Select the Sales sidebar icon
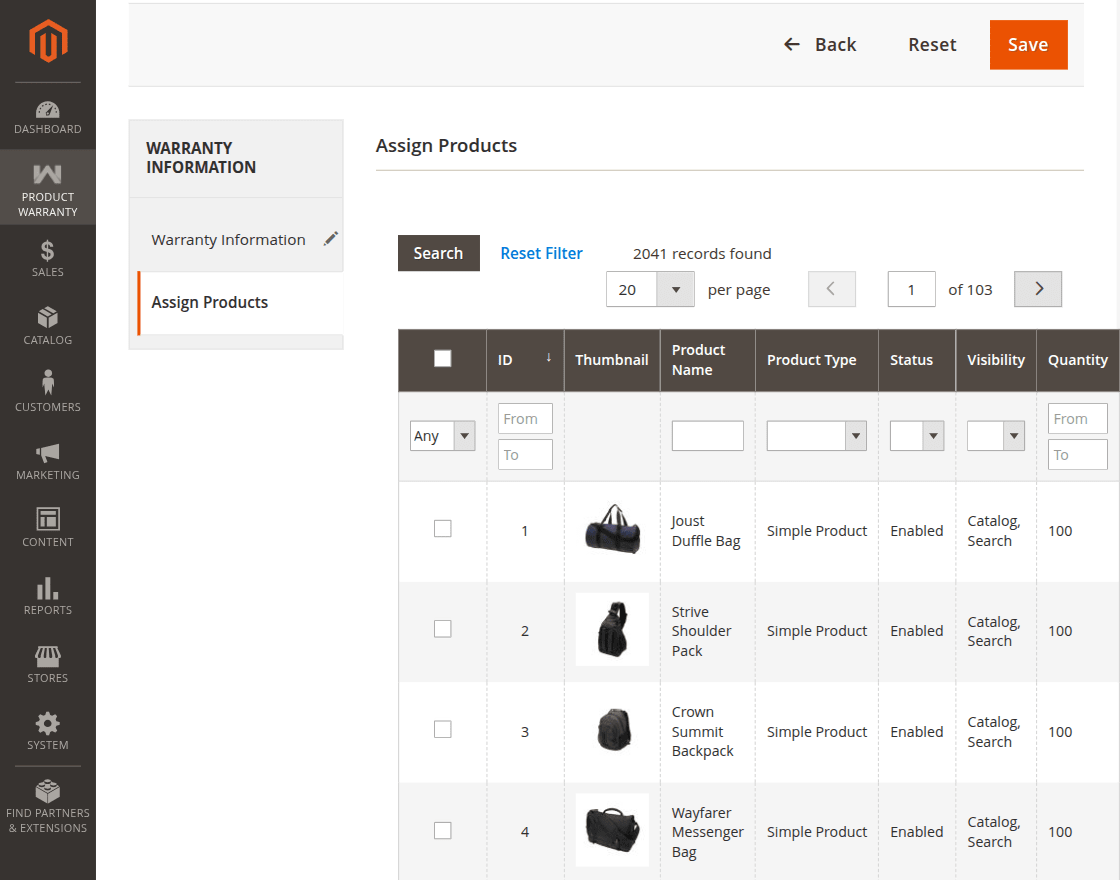 [47, 255]
